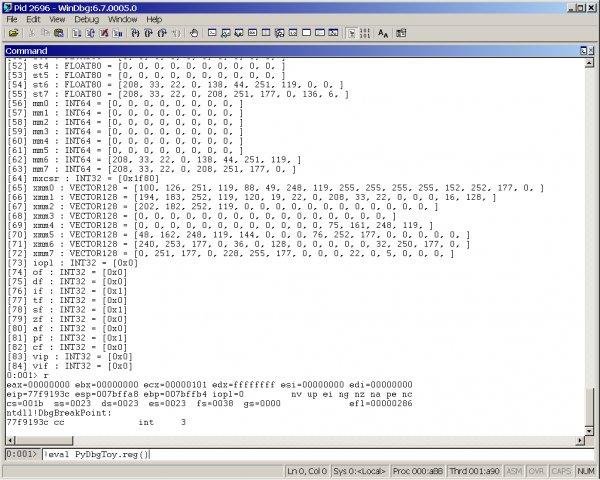This screenshot has height=480, width=600.
Task: Open the Memory window icon
Action: click(x=266, y=33)
